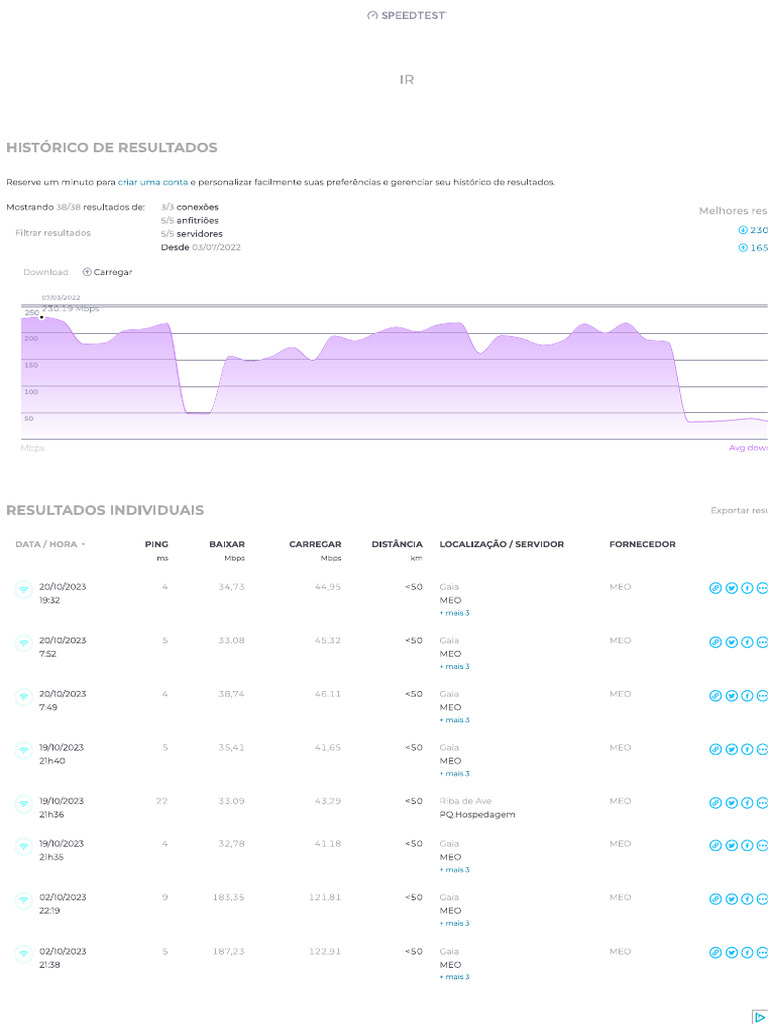The height and width of the screenshot is (1024, 768).
Task: Sort results by Data / Hora column
Action: tap(50, 545)
